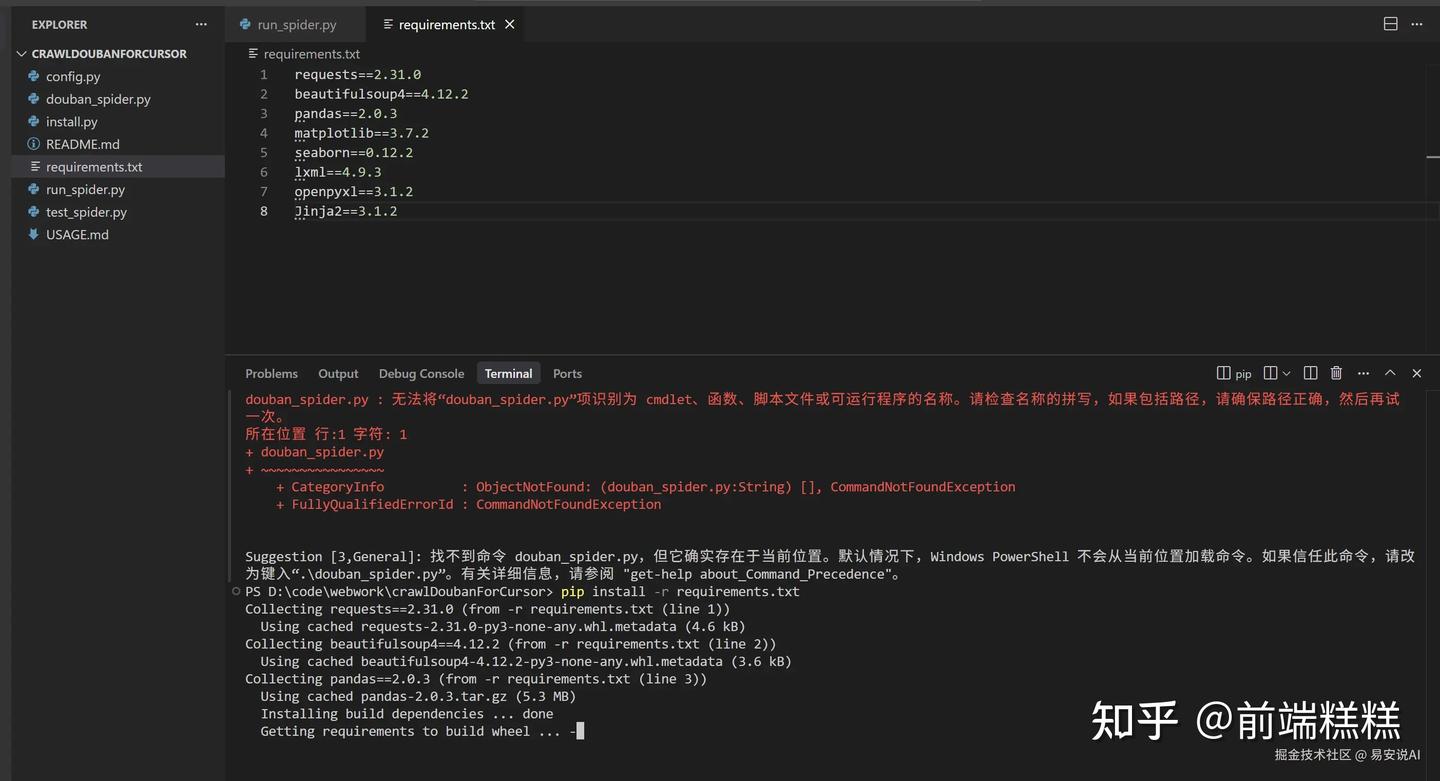Open editor more actions ellipsis menu

pyautogui.click(x=1417, y=24)
